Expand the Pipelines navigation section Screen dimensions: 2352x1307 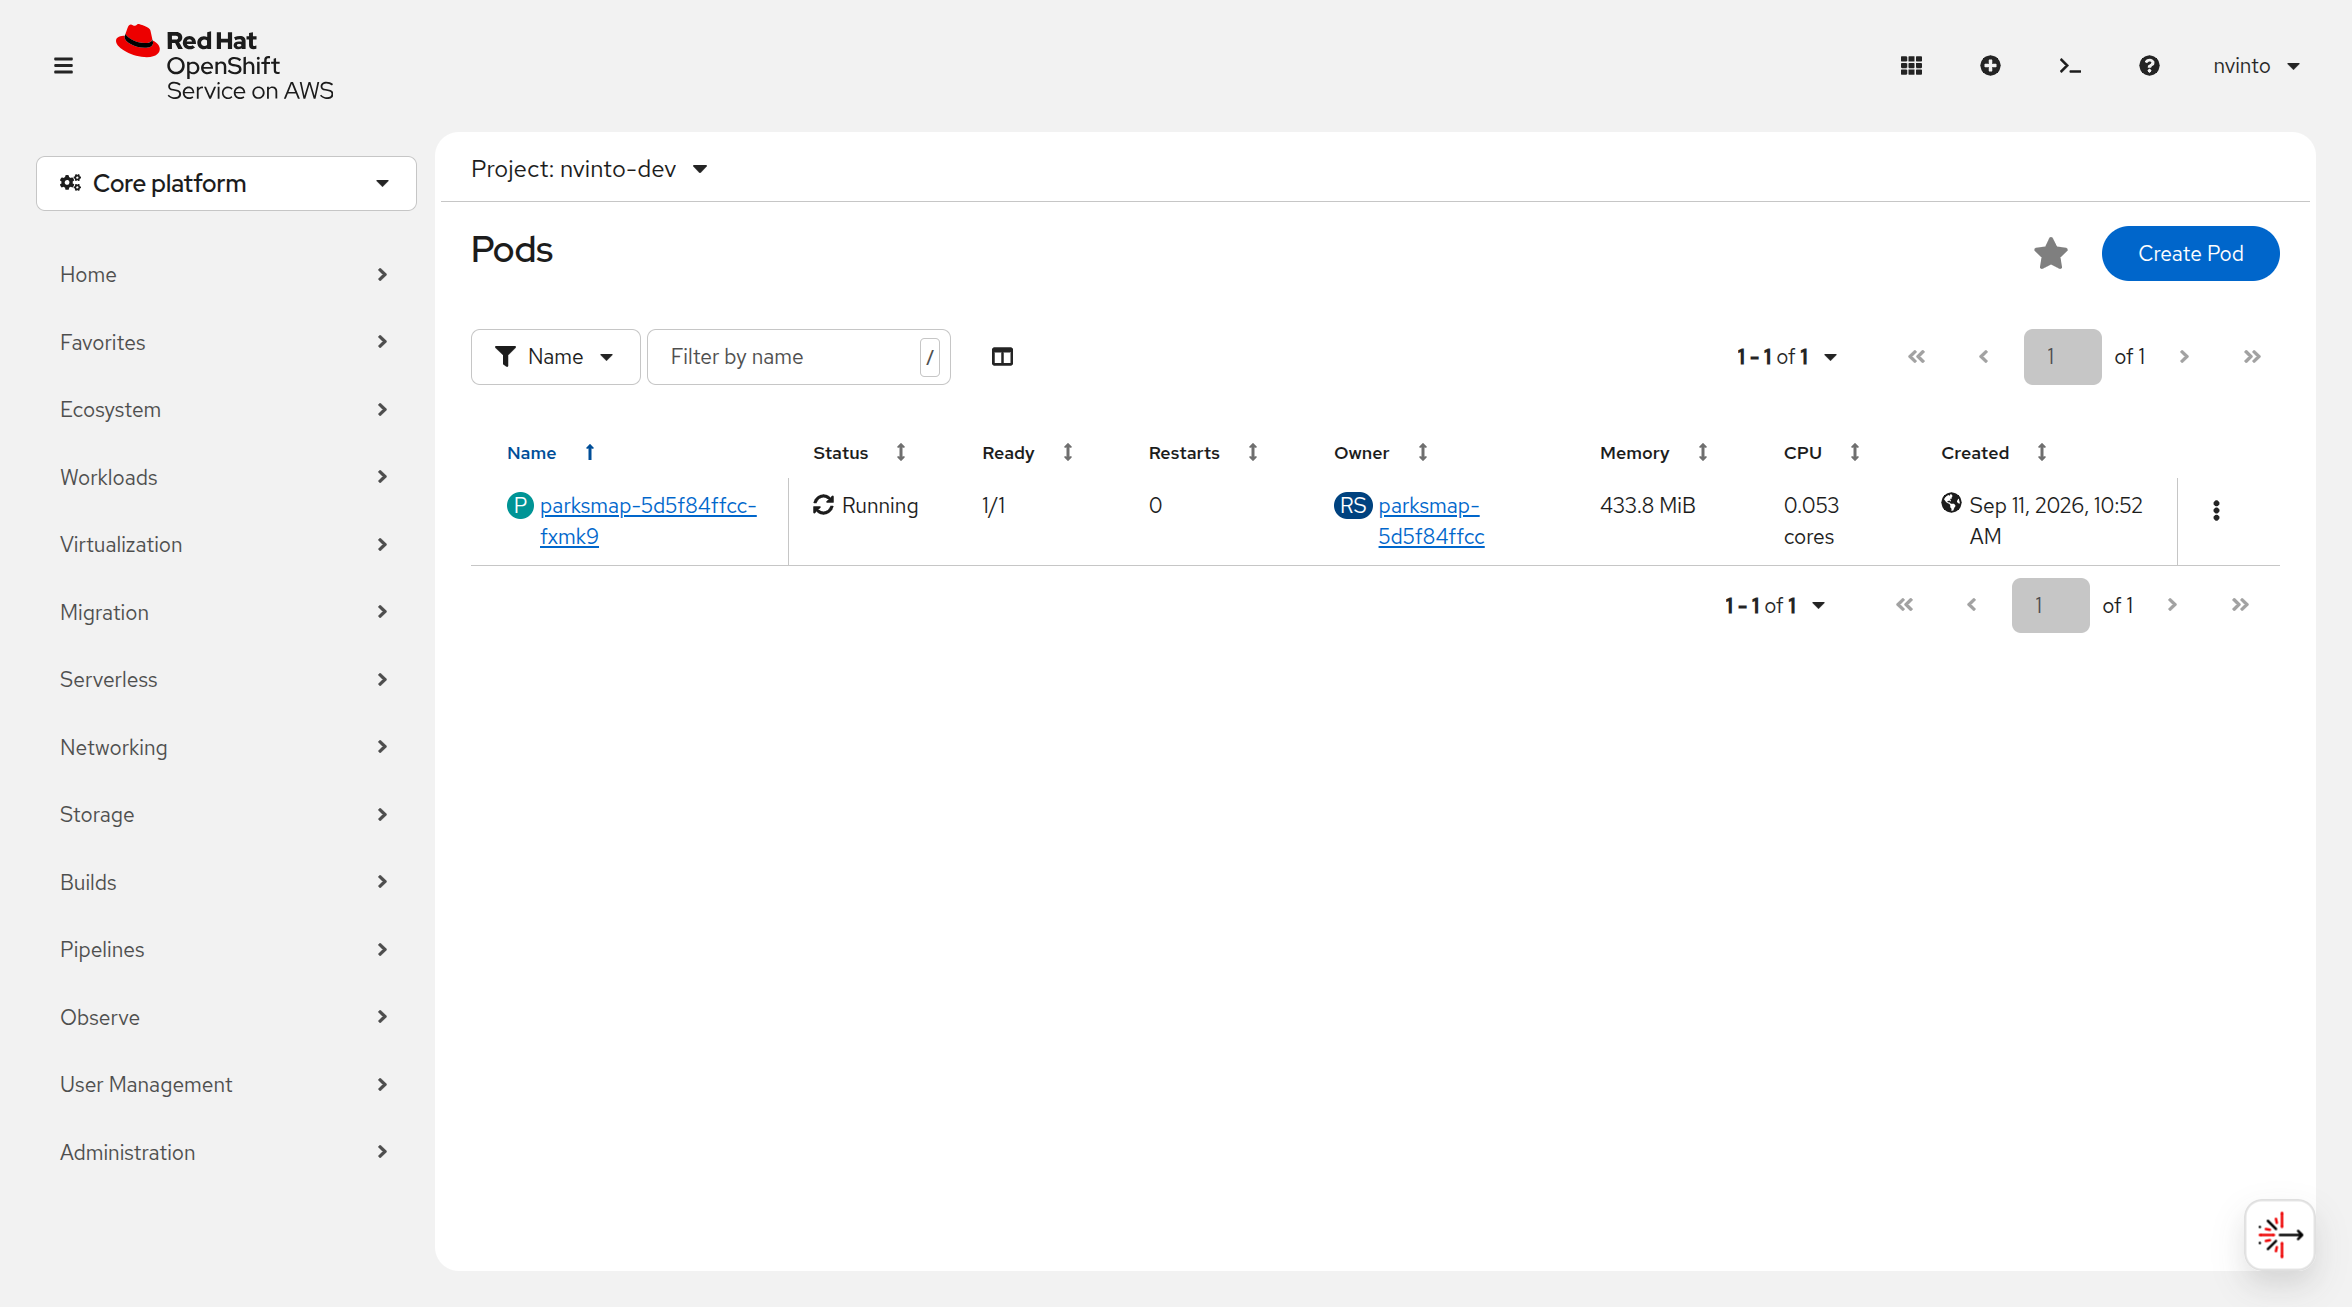[x=224, y=950]
